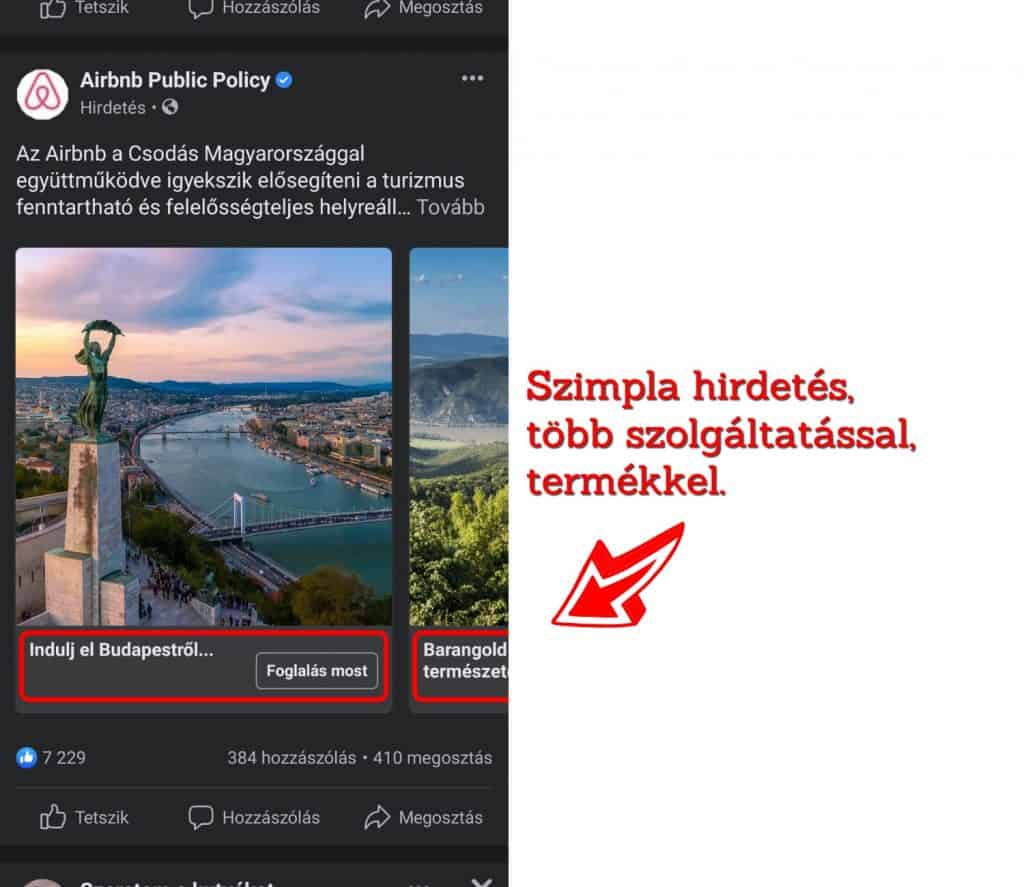Open the 384 hozzászólás comments list
Viewport: 1024px width, 887px height.
[291, 758]
